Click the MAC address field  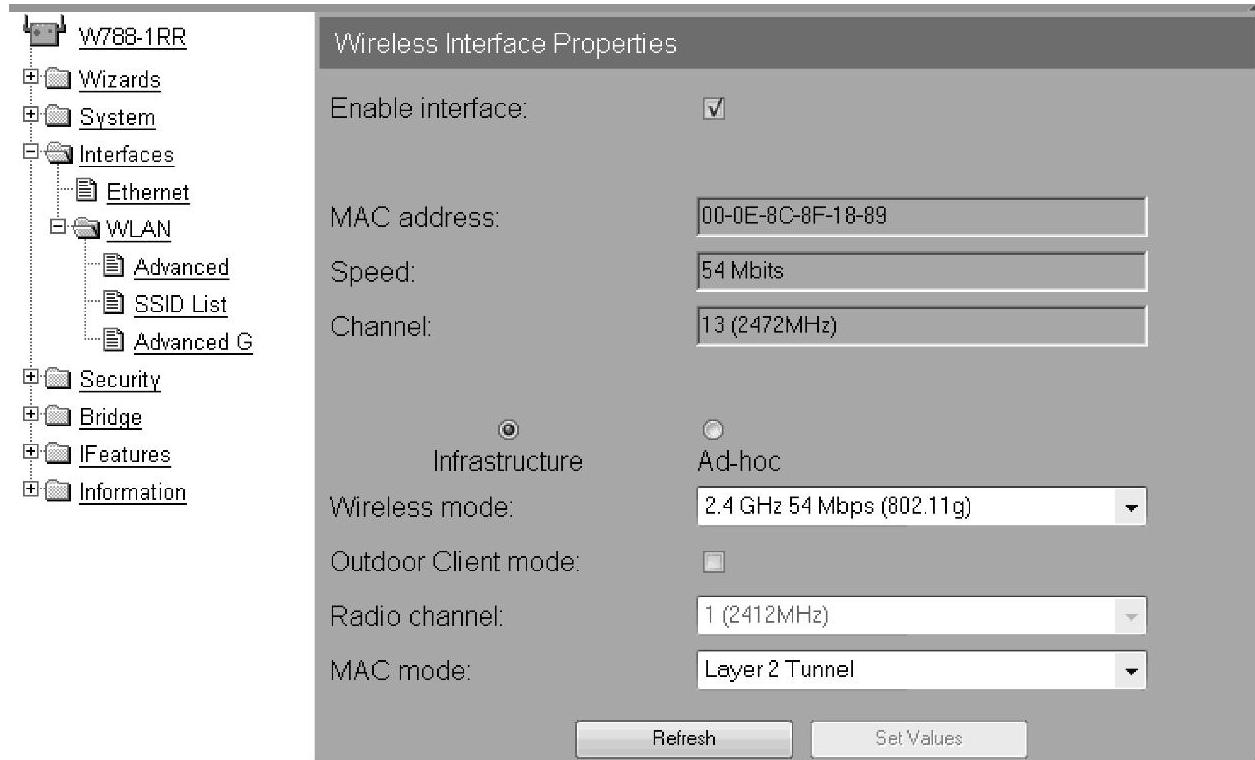coord(920,217)
